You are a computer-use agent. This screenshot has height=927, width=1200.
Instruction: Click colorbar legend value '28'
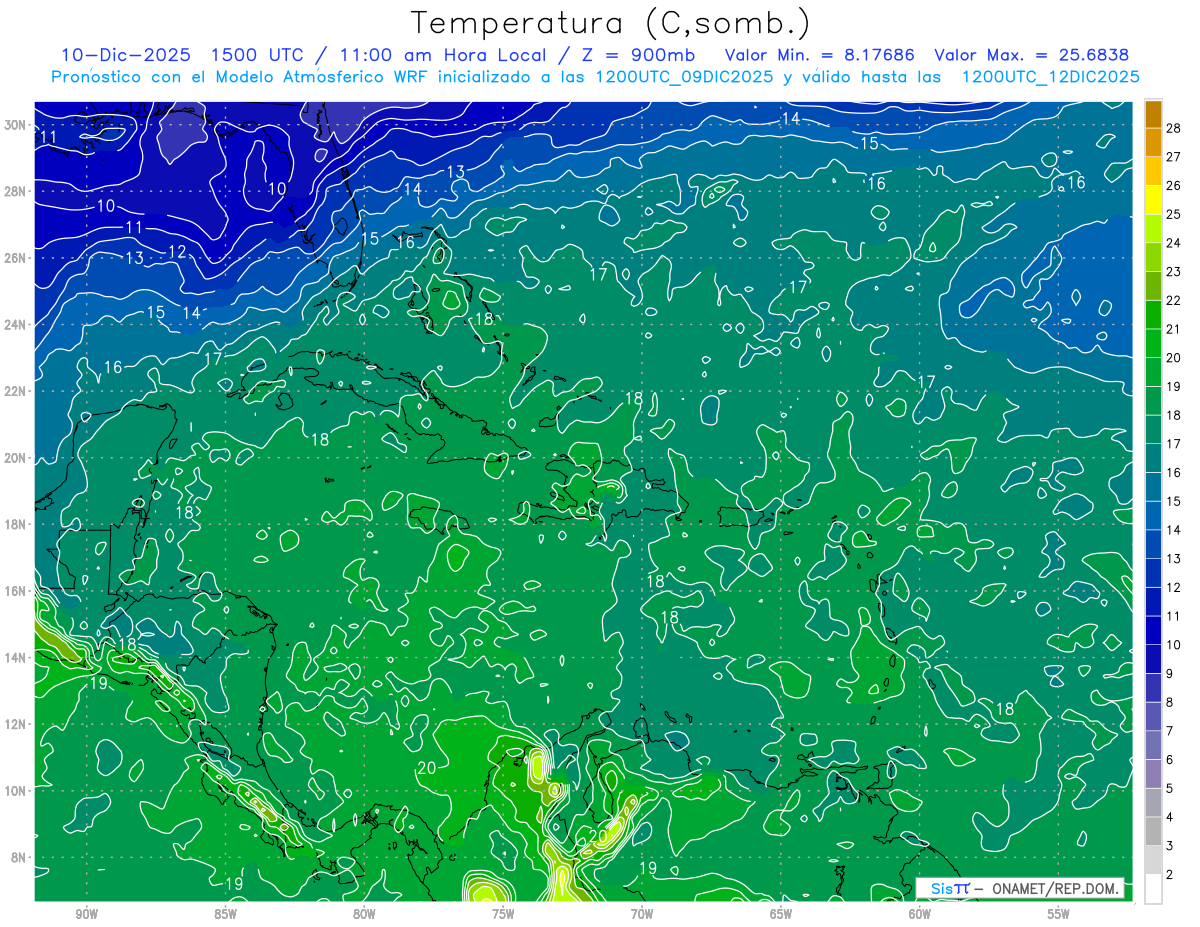pos(1173,127)
